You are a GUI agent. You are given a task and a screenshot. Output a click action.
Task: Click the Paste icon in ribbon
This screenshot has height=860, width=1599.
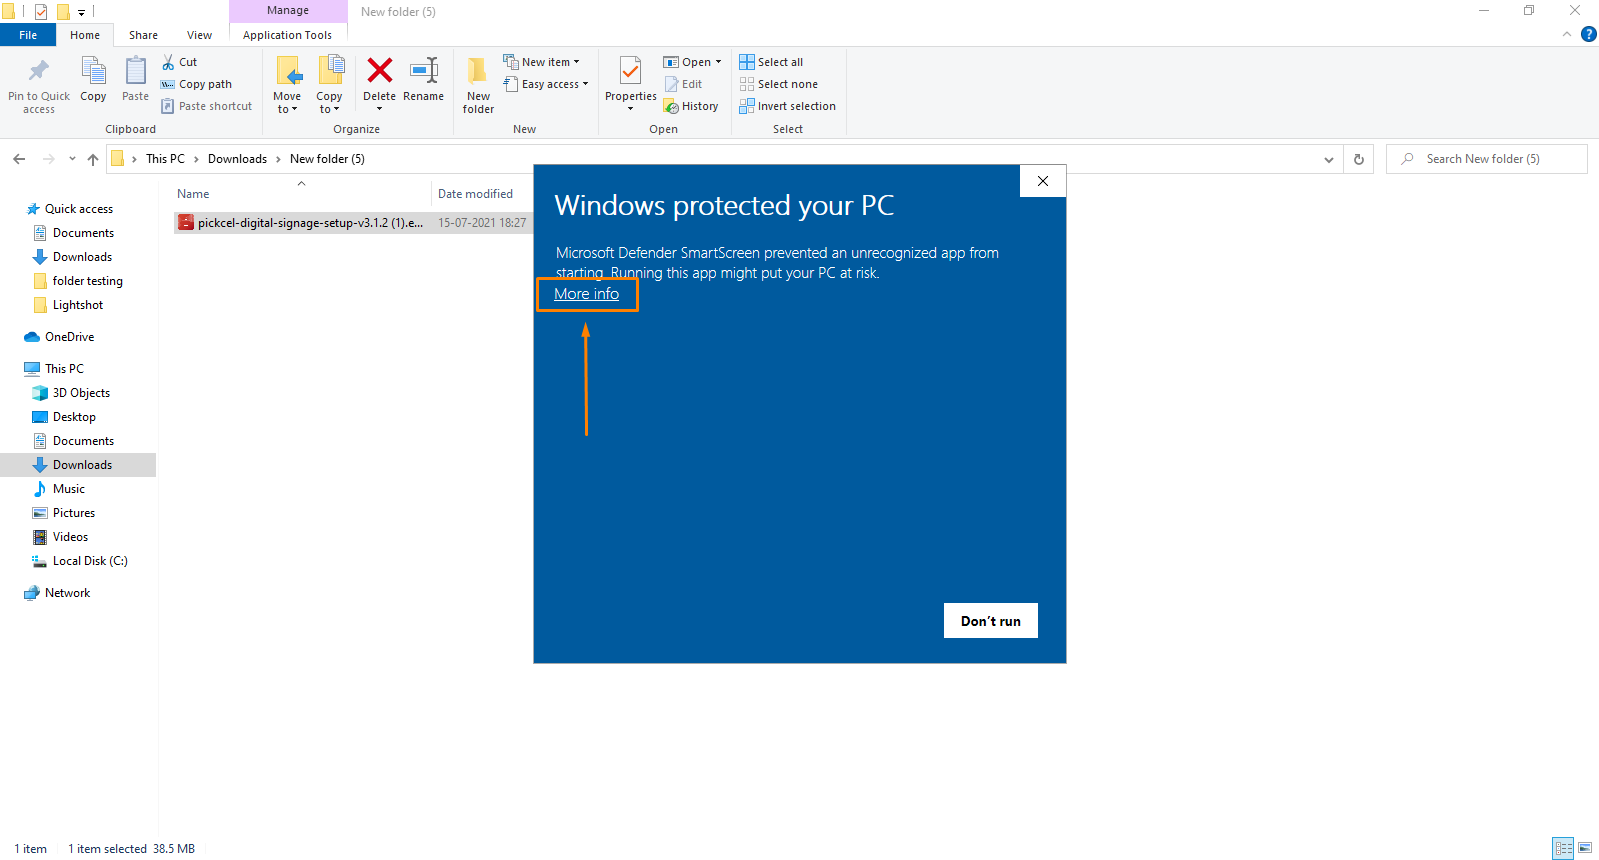coord(135,72)
